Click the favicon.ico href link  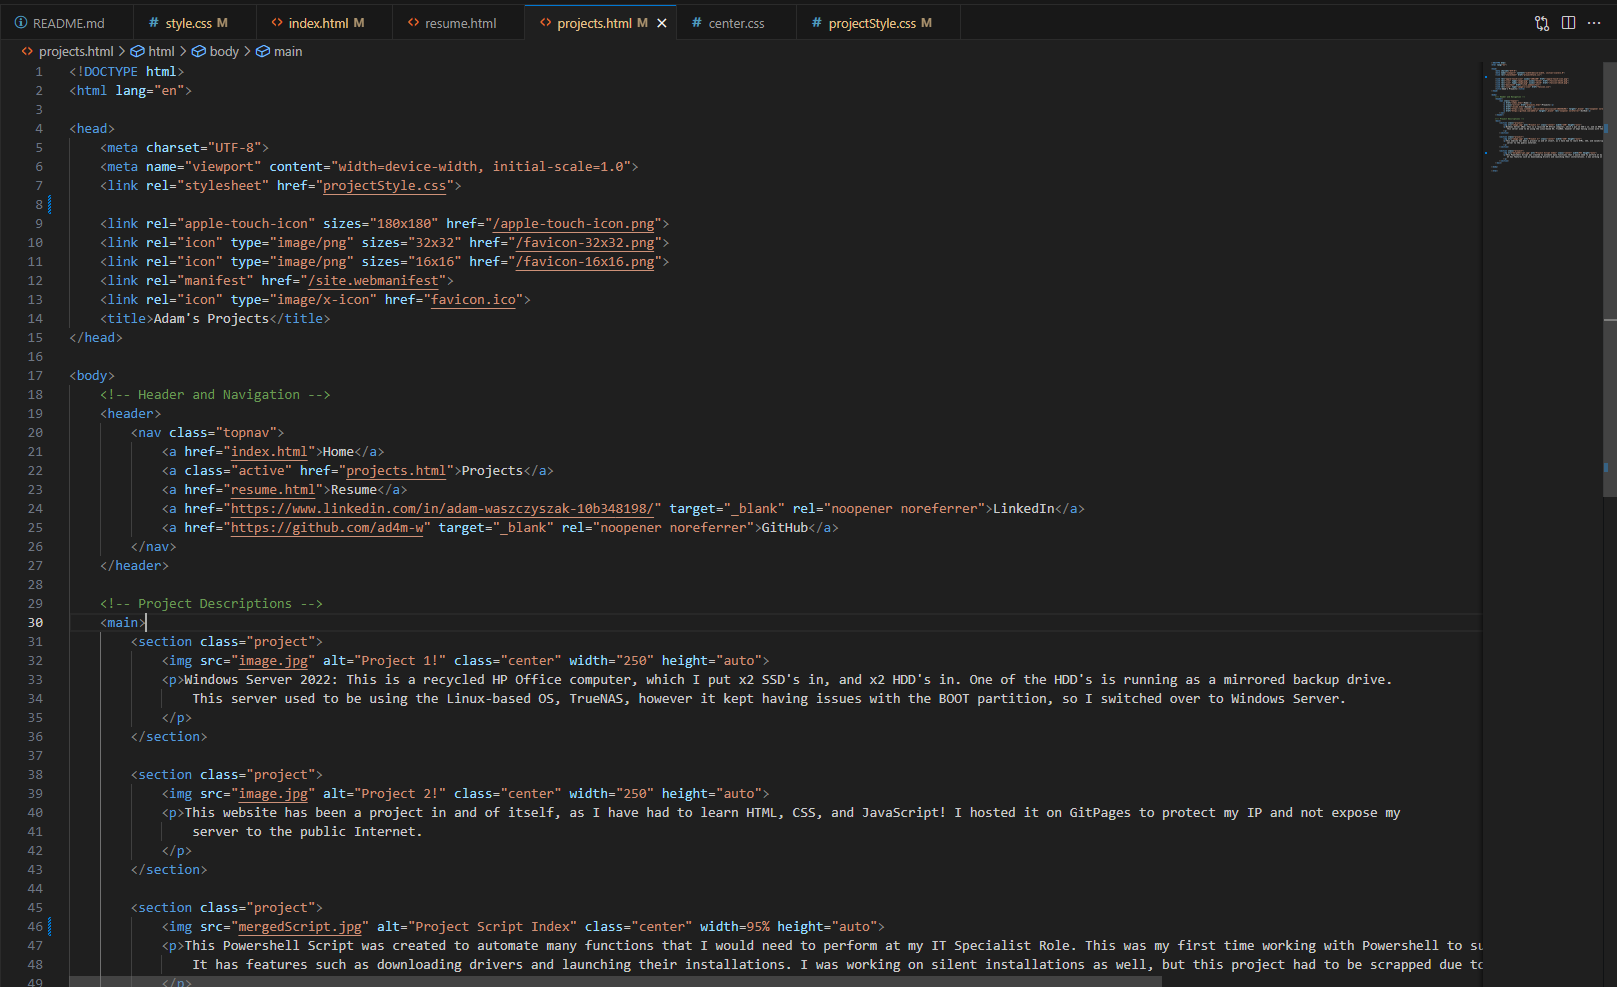point(473,299)
